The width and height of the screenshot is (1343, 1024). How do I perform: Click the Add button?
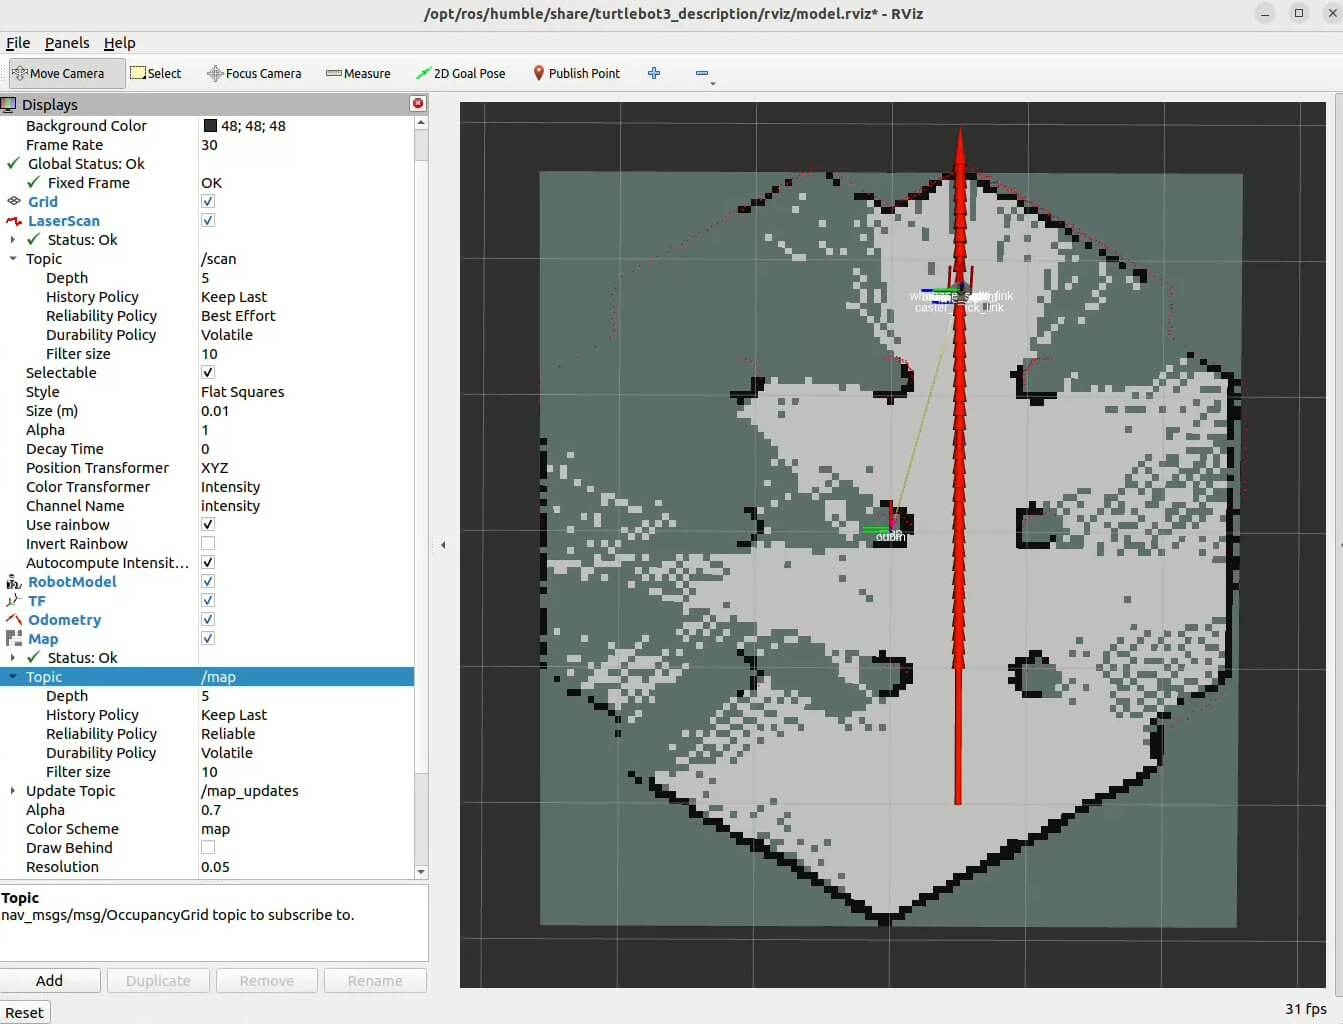tap(50, 981)
